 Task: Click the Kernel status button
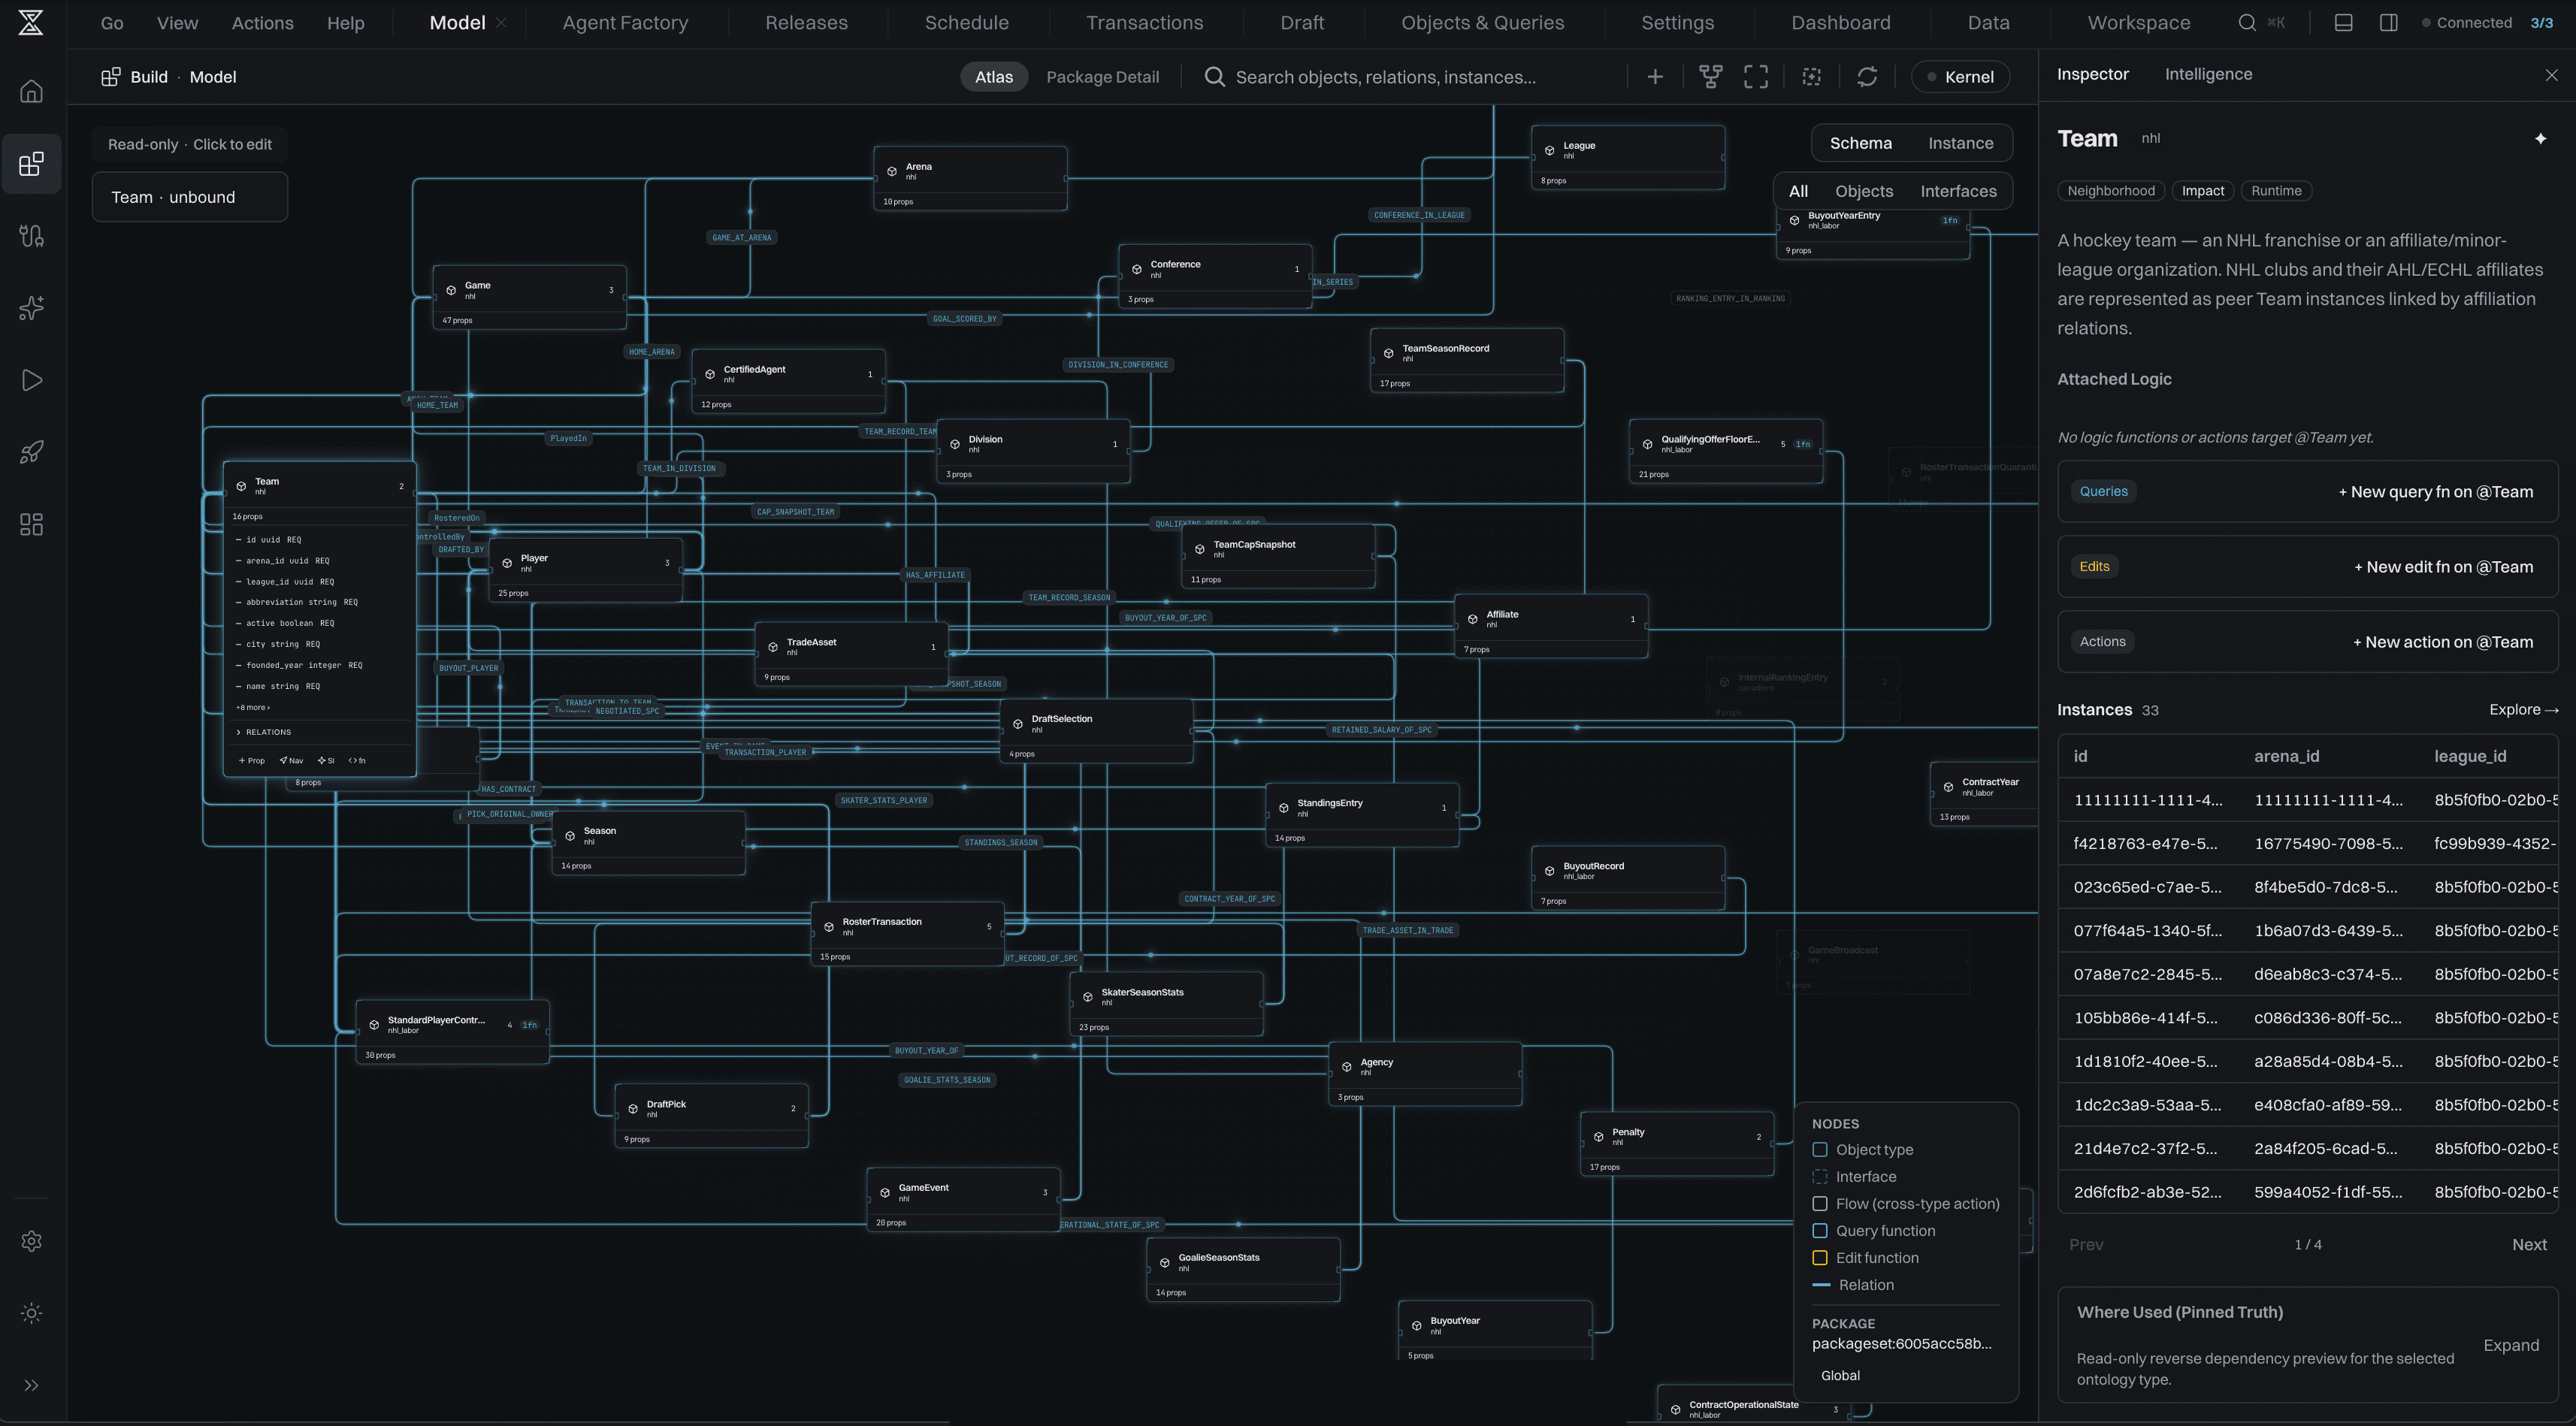(x=1960, y=77)
